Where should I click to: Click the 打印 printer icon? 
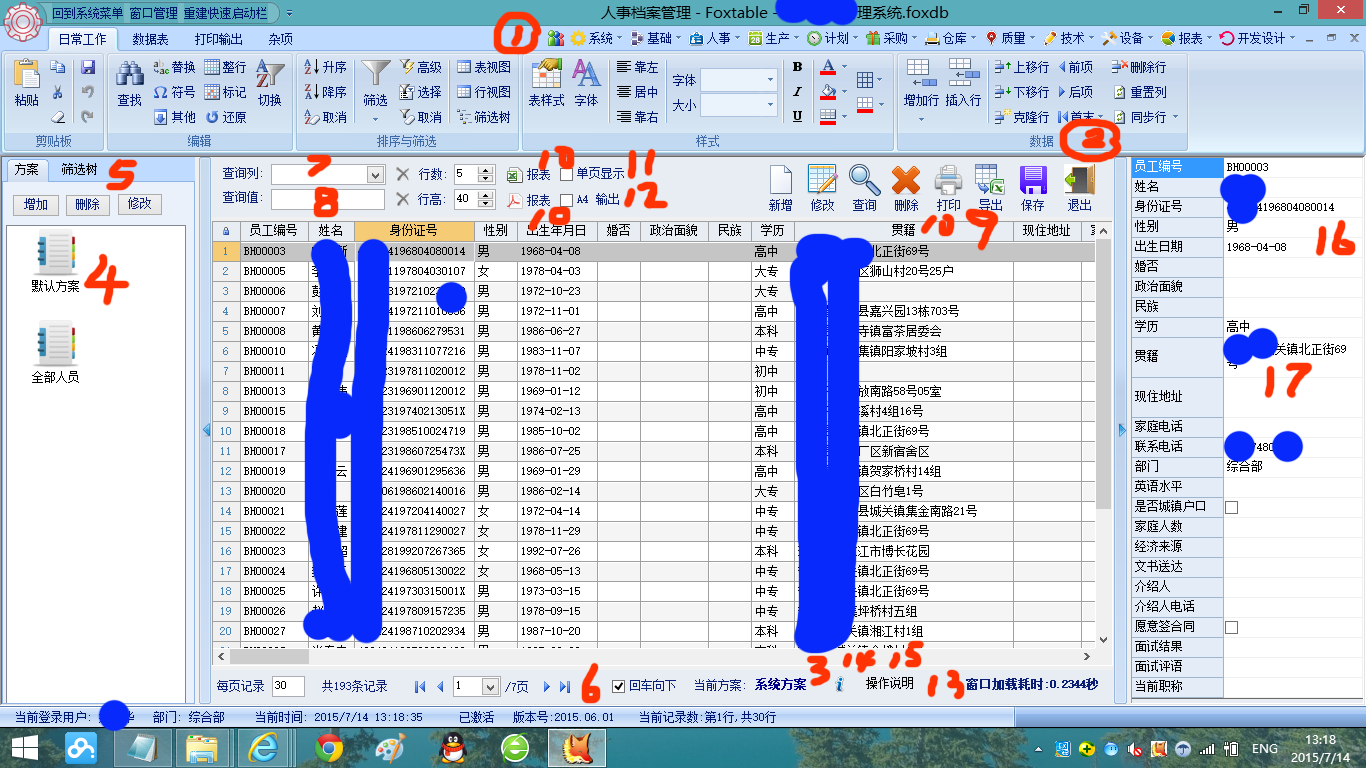click(x=948, y=181)
